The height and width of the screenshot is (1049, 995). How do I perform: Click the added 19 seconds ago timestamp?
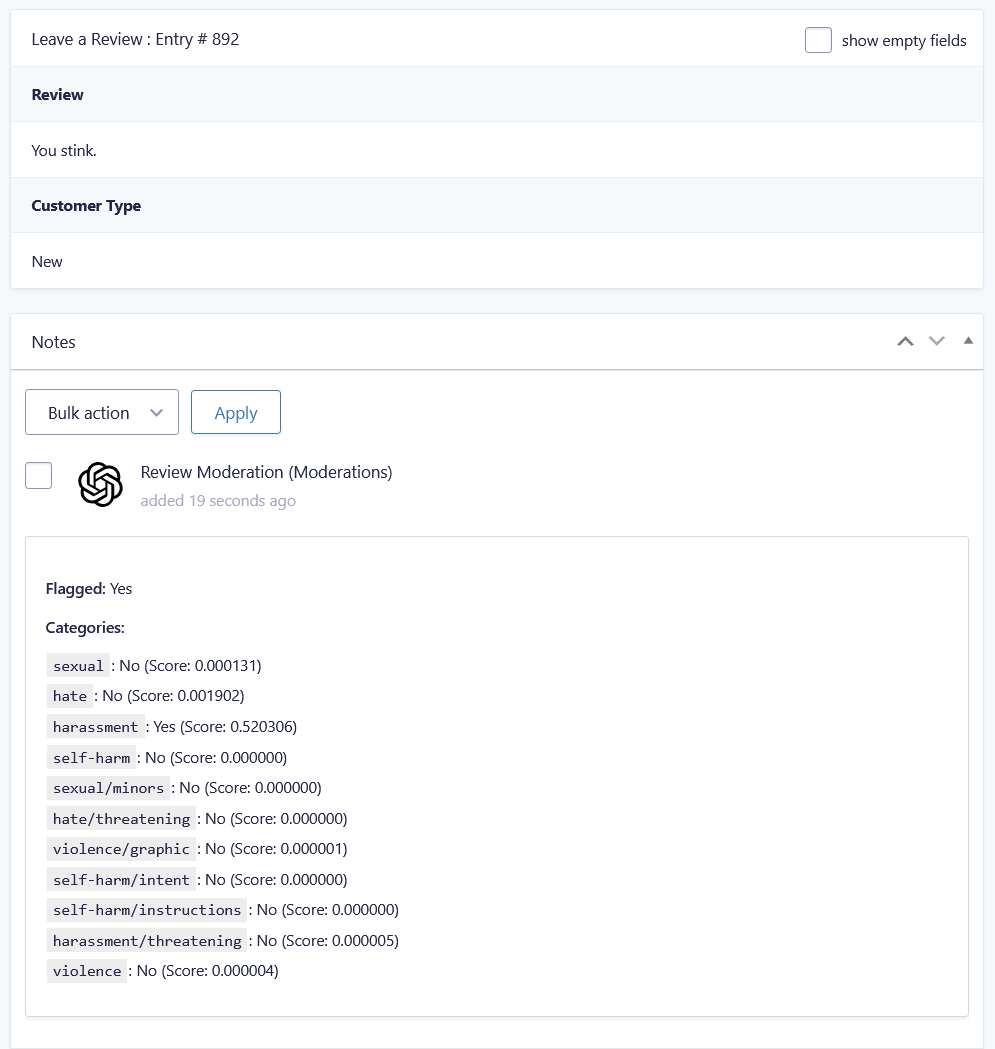(218, 501)
